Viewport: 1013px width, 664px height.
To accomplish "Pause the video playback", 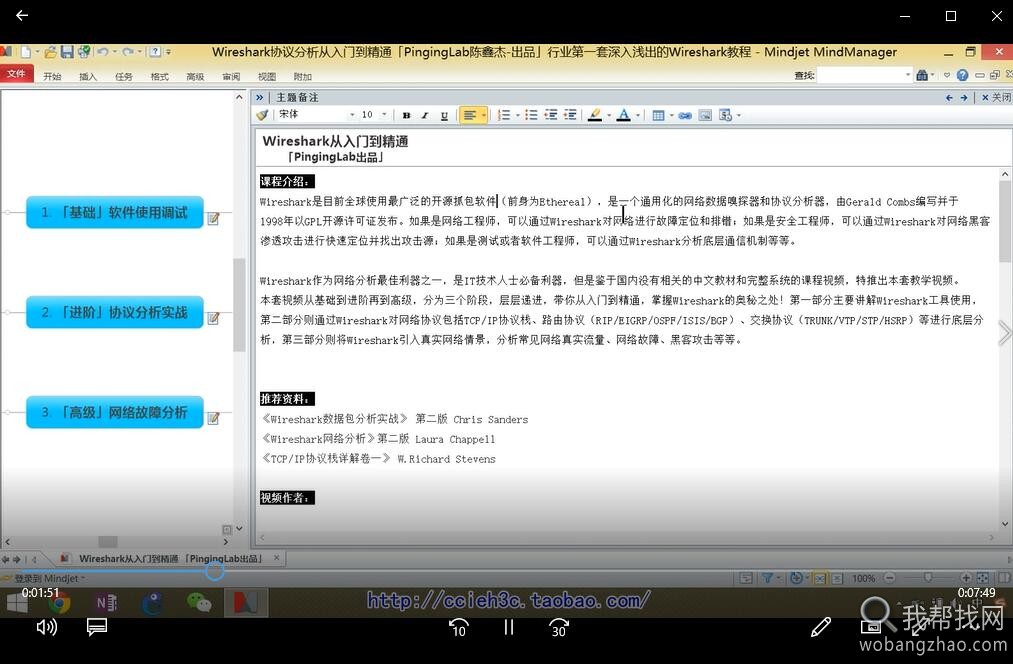I will click(x=509, y=627).
